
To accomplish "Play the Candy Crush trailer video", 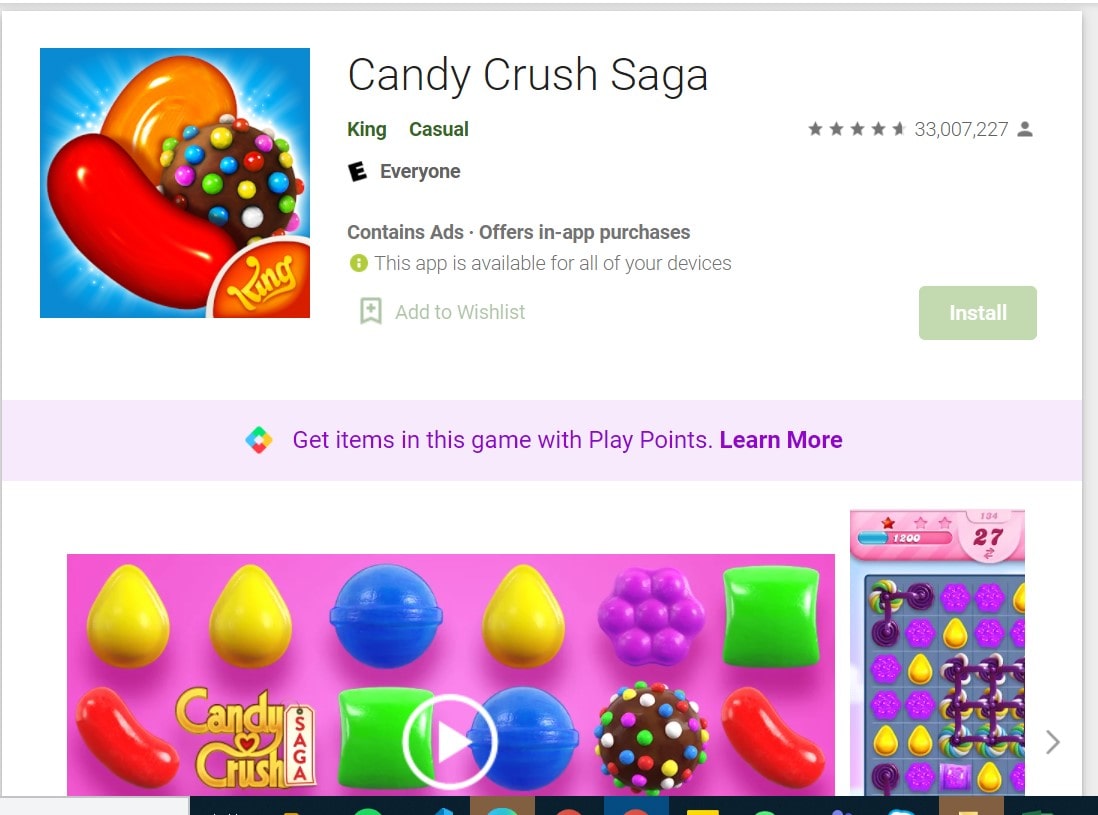I will pyautogui.click(x=450, y=741).
